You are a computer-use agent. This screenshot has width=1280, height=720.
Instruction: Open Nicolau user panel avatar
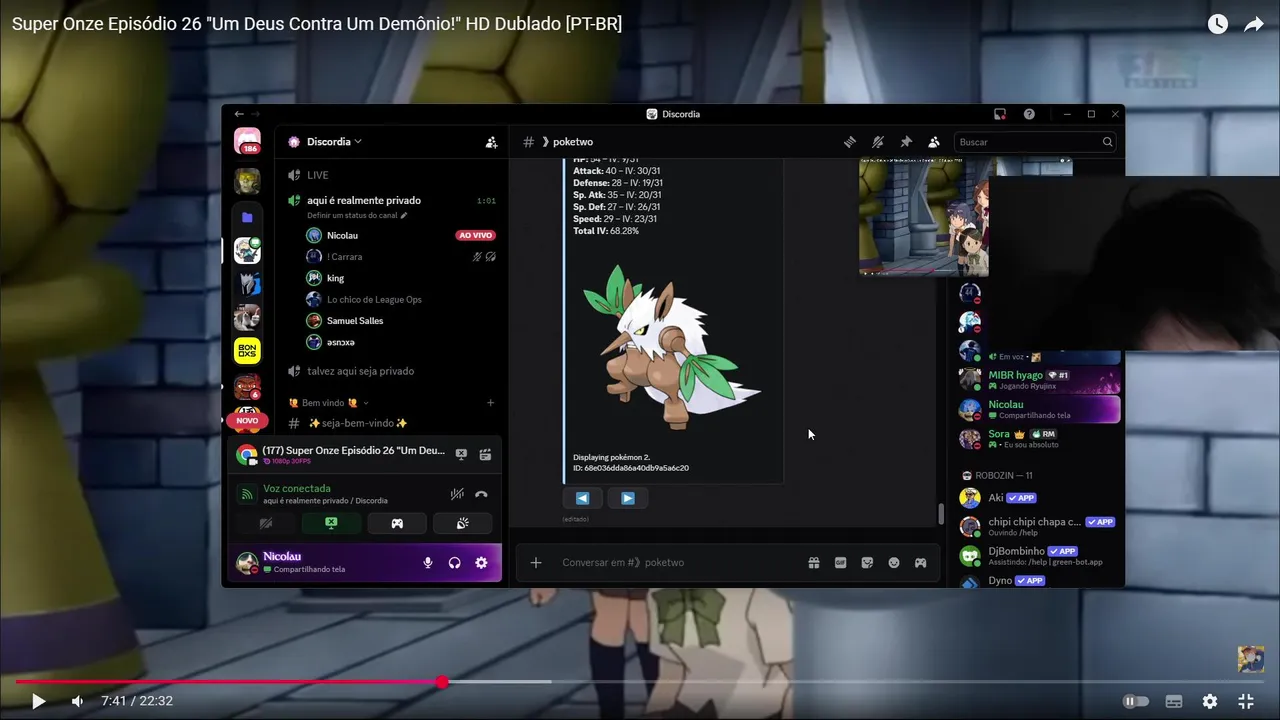click(246, 563)
